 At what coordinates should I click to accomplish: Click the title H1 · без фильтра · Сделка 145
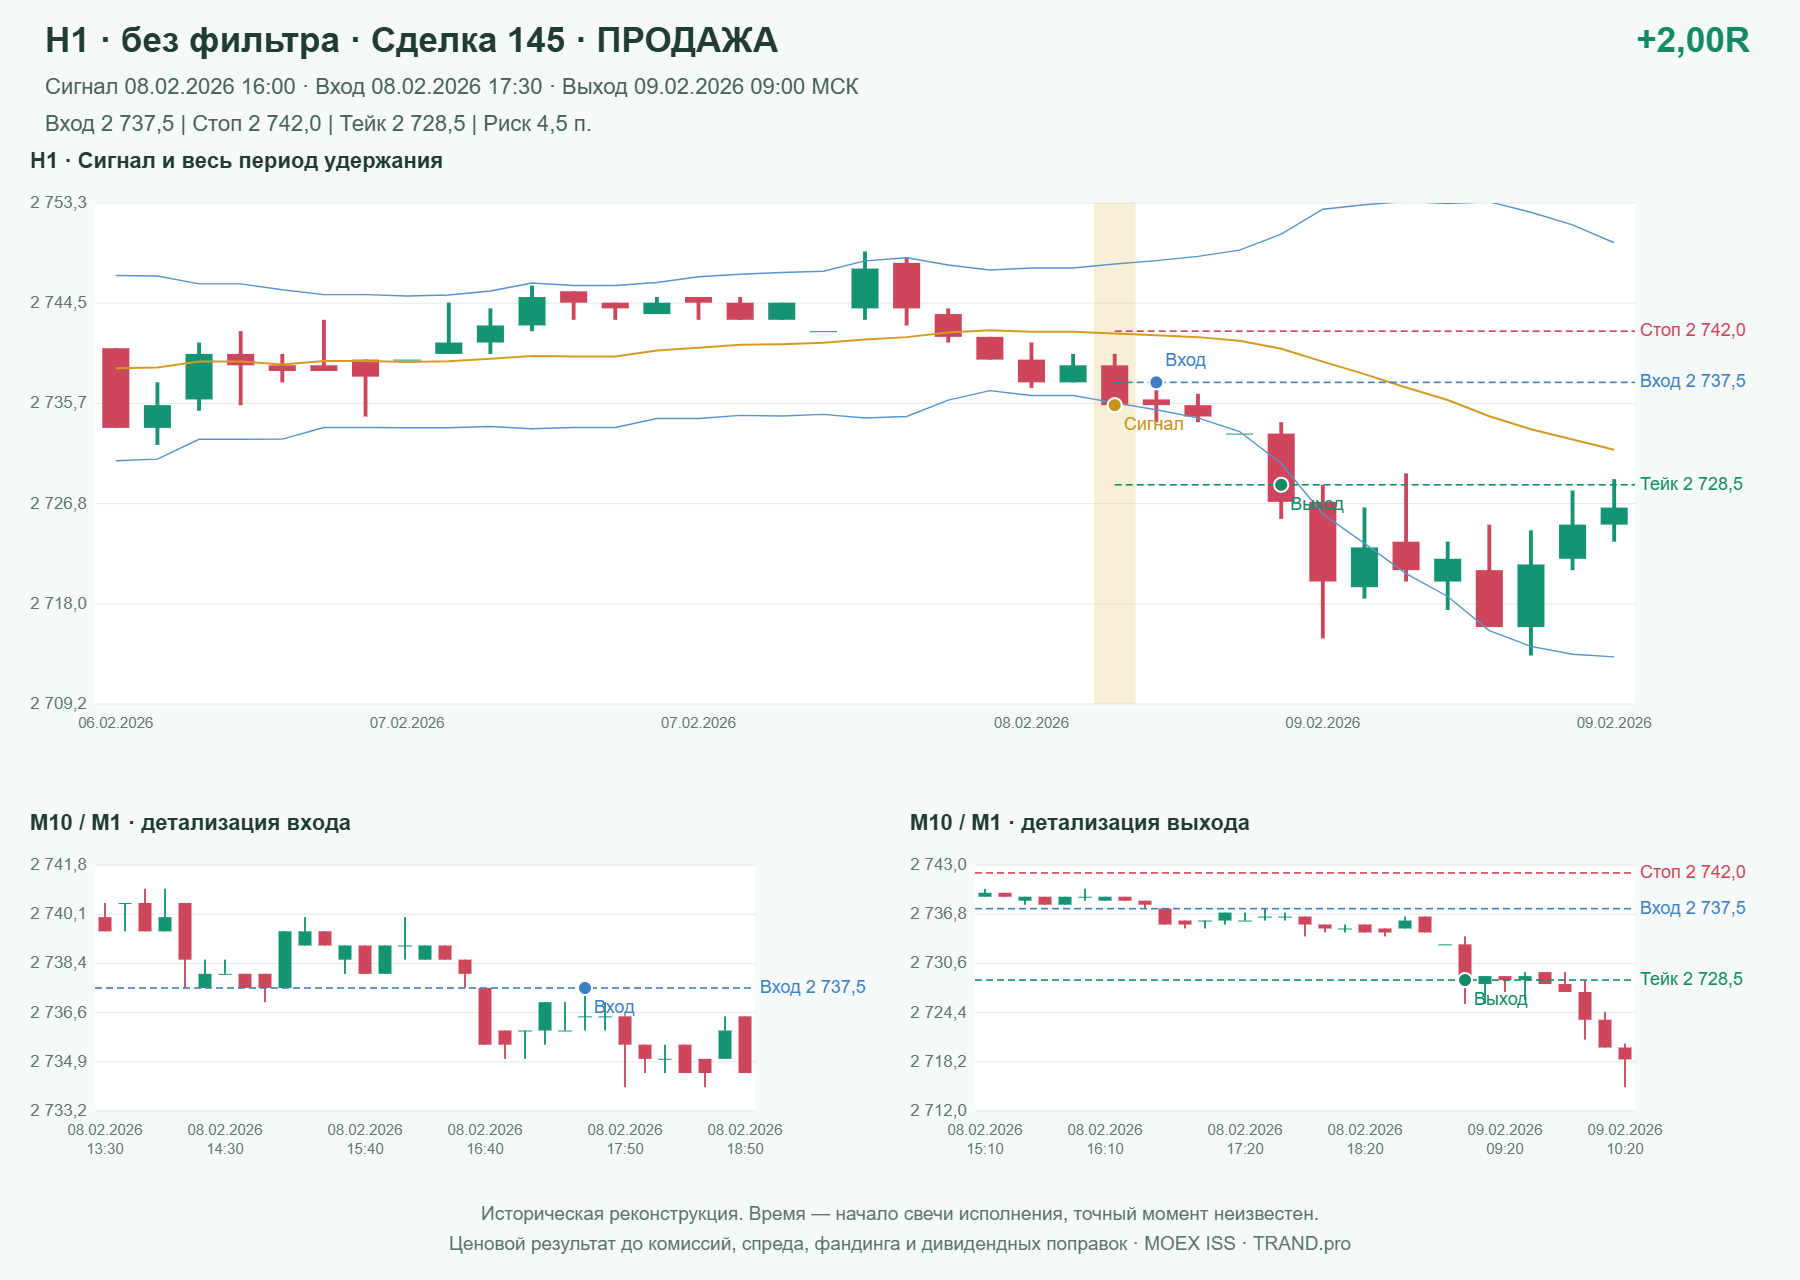pyautogui.click(x=305, y=40)
